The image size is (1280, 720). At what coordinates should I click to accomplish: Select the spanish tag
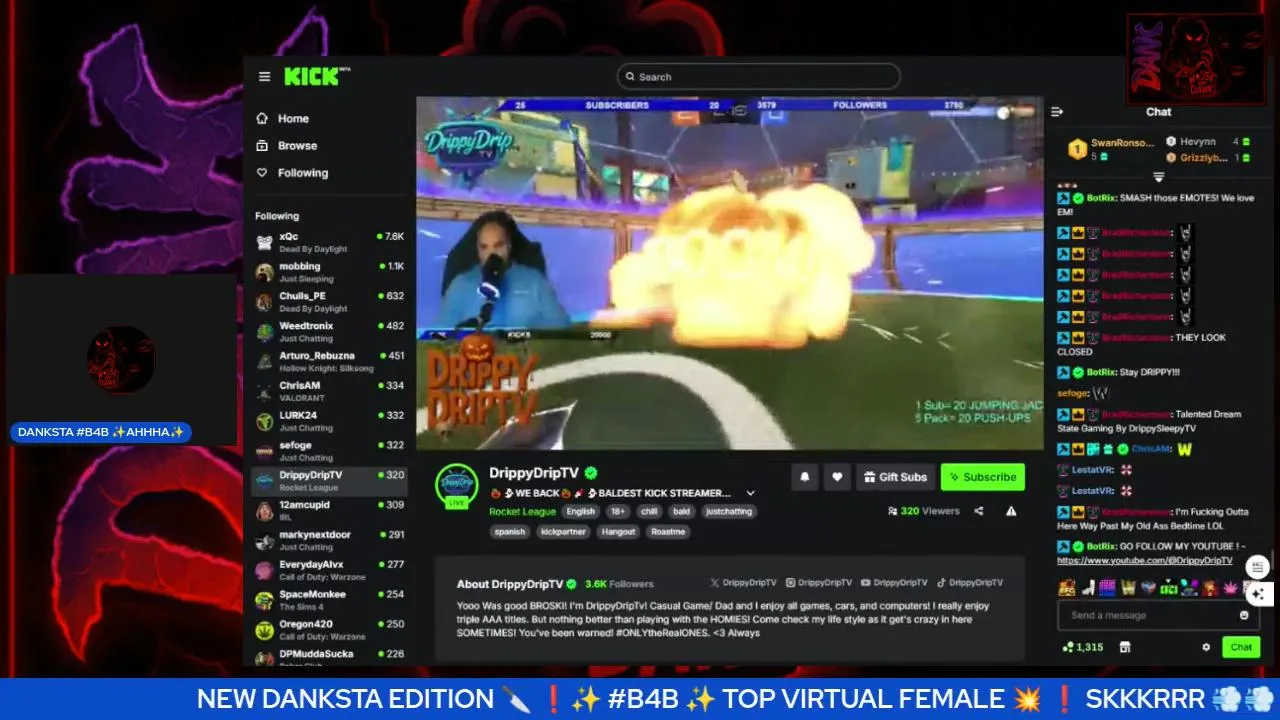coord(510,532)
